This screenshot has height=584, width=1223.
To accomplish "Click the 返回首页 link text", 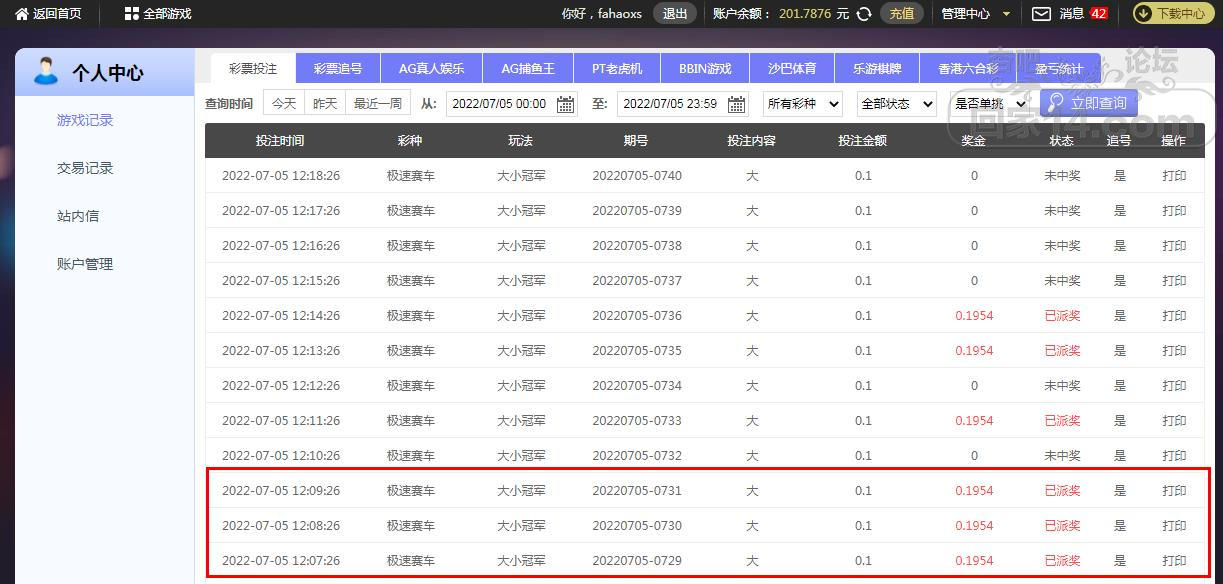I will tap(57, 14).
